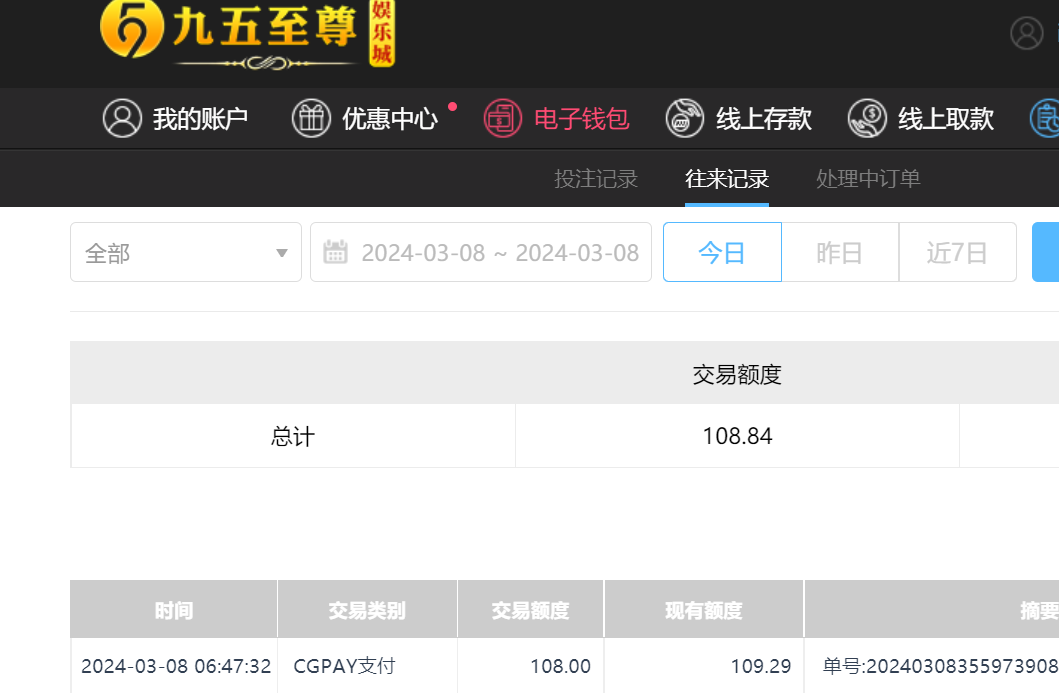The image size is (1059, 693).
Task: Select the 昨日 filter
Action: pyautogui.click(x=840, y=252)
